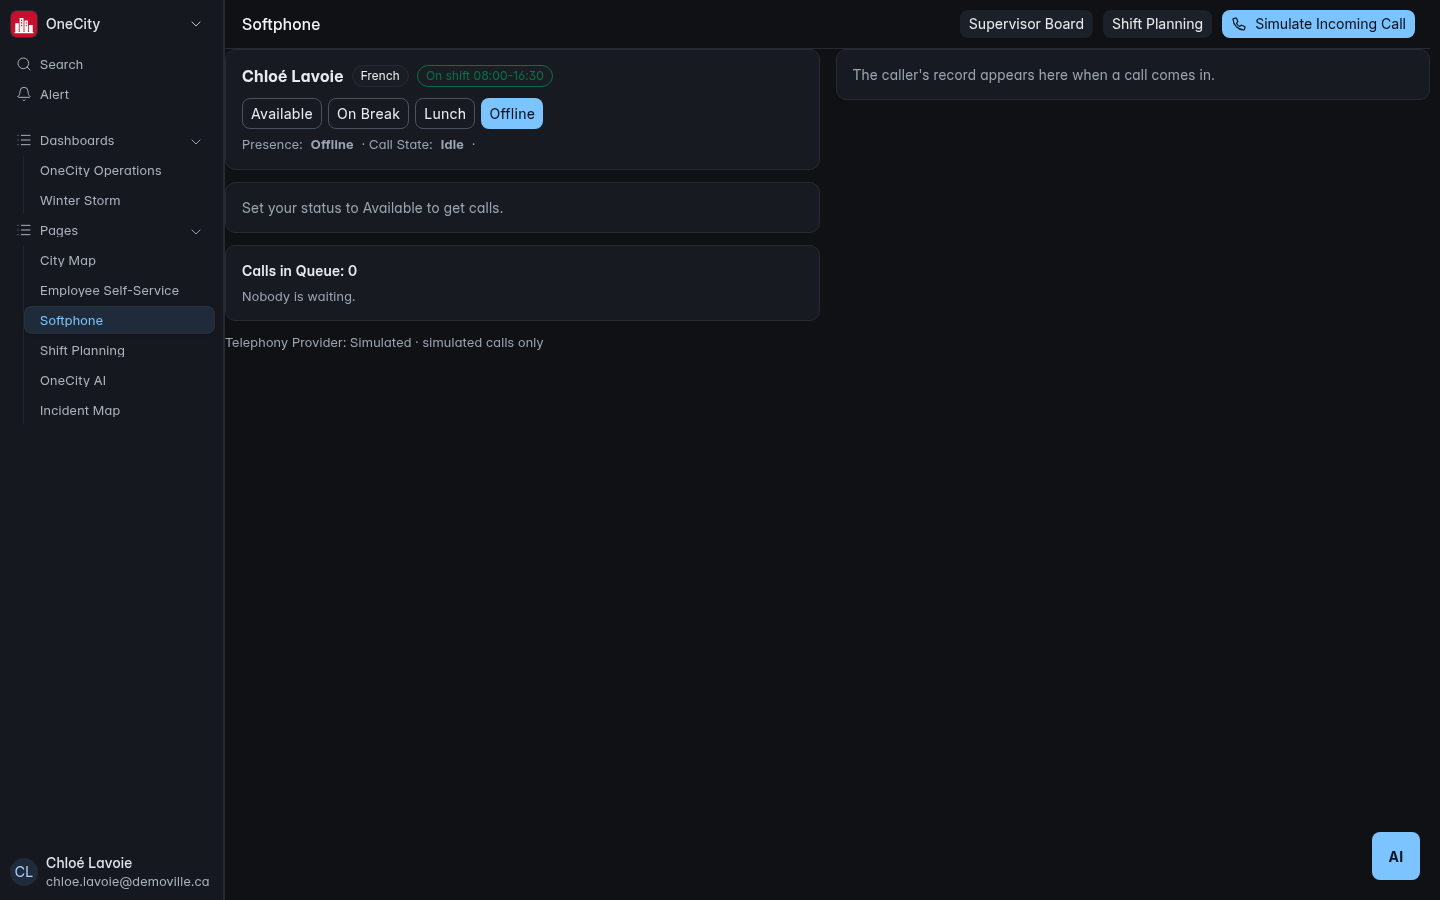Viewport: 1440px width, 900px height.
Task: Click the On shift 08:00-16:30 badge
Action: (x=485, y=76)
